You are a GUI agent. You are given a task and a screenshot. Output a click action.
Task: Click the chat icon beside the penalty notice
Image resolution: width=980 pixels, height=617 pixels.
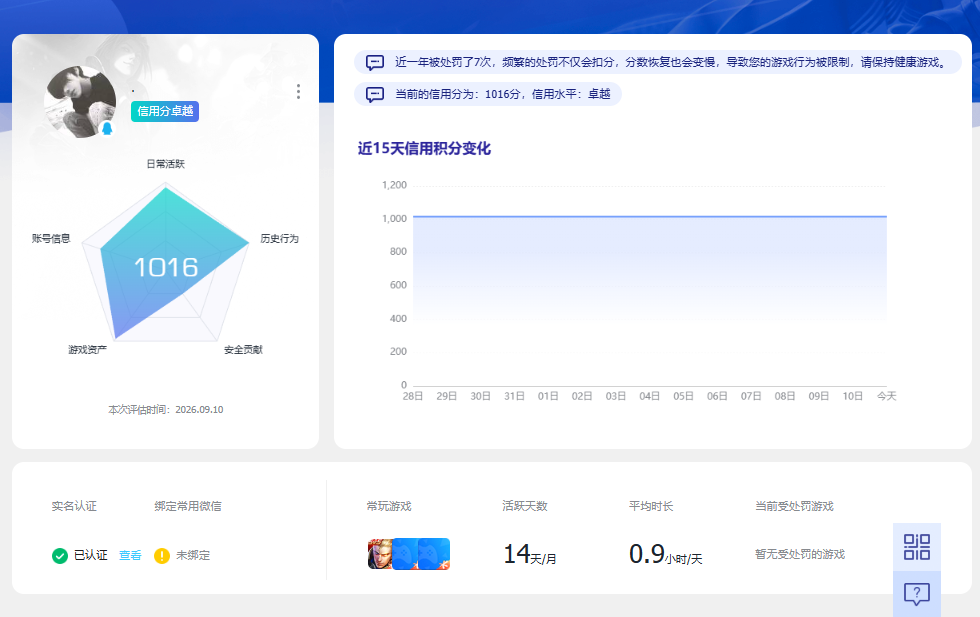375,63
